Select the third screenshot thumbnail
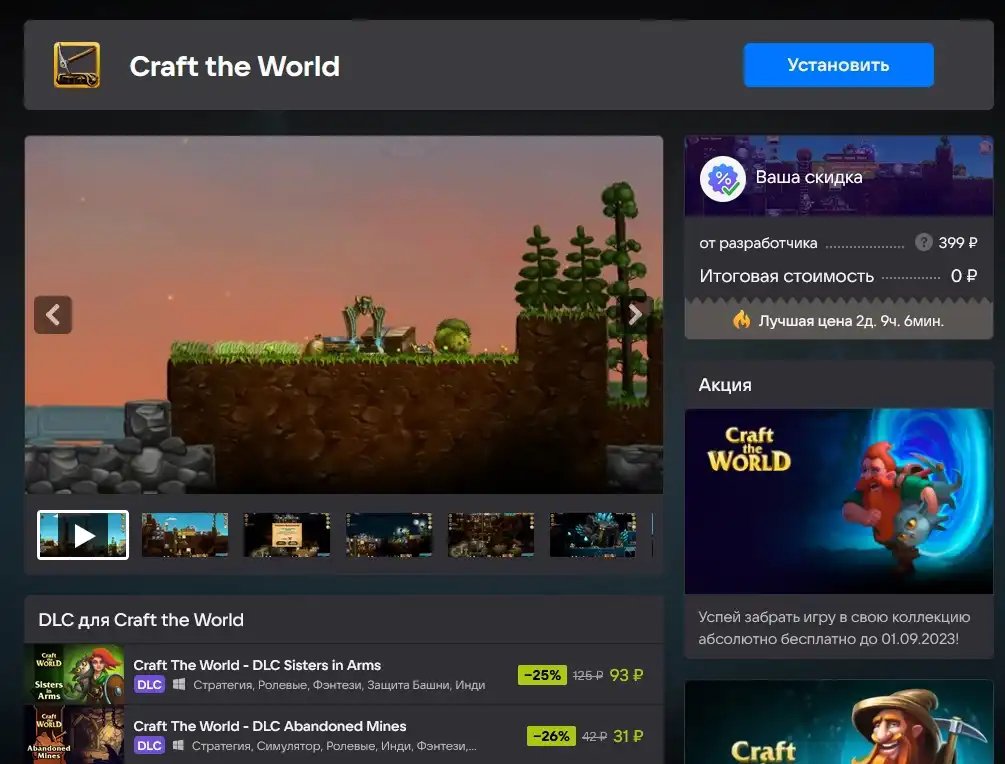 point(287,535)
